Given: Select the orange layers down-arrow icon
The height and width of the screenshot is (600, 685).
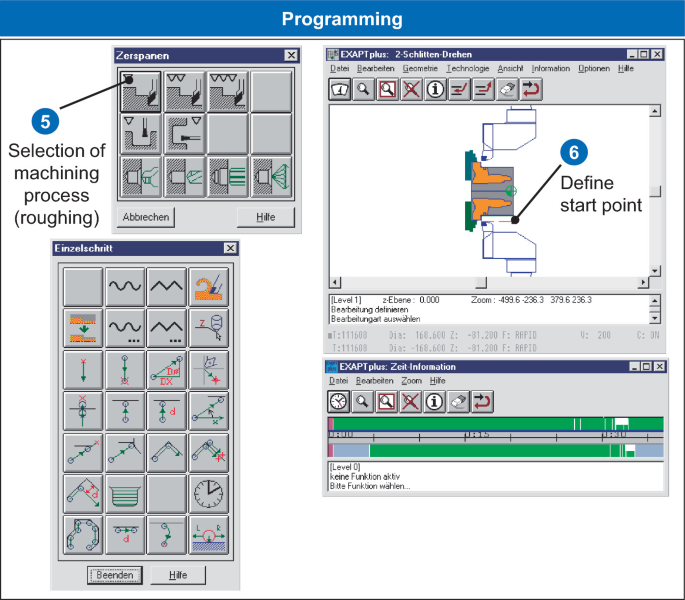Looking at the screenshot, I should [x=83, y=328].
